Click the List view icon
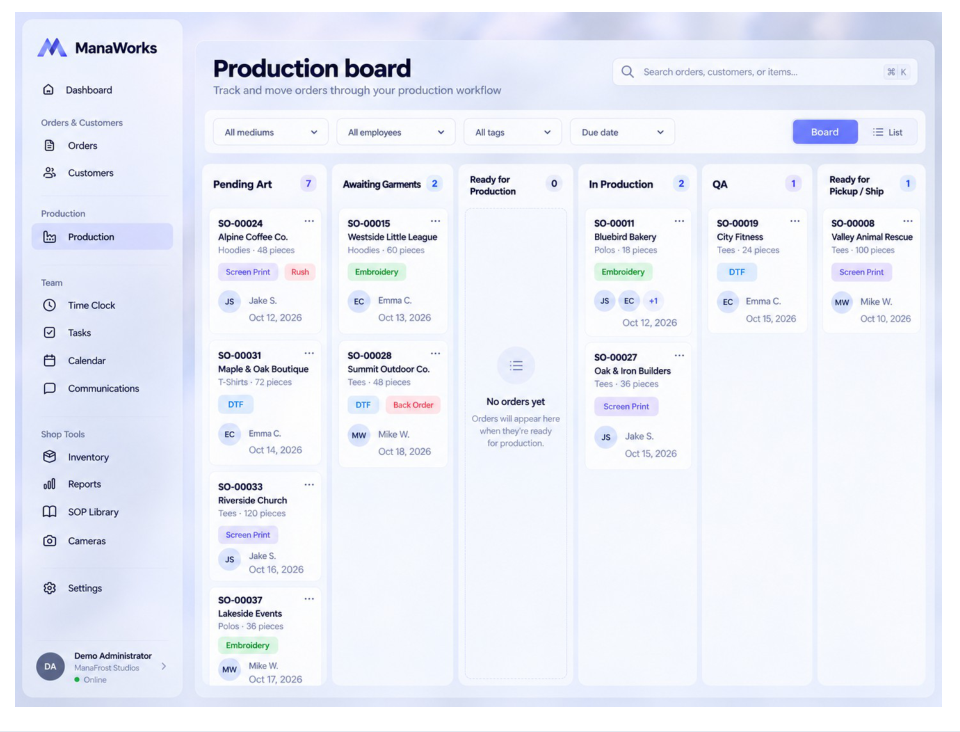 (878, 132)
